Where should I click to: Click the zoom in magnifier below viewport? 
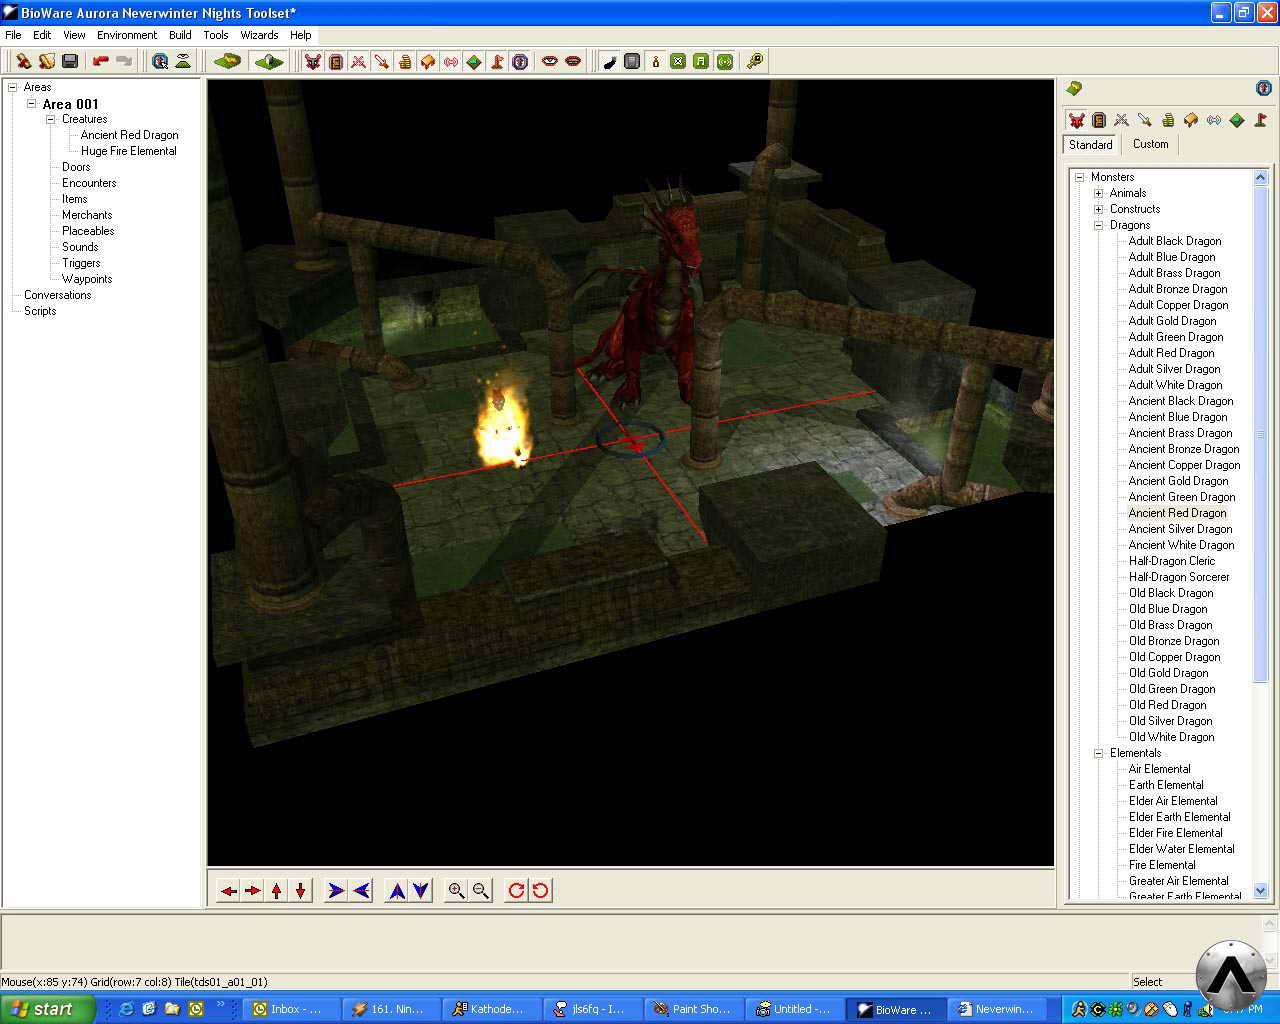[x=456, y=890]
